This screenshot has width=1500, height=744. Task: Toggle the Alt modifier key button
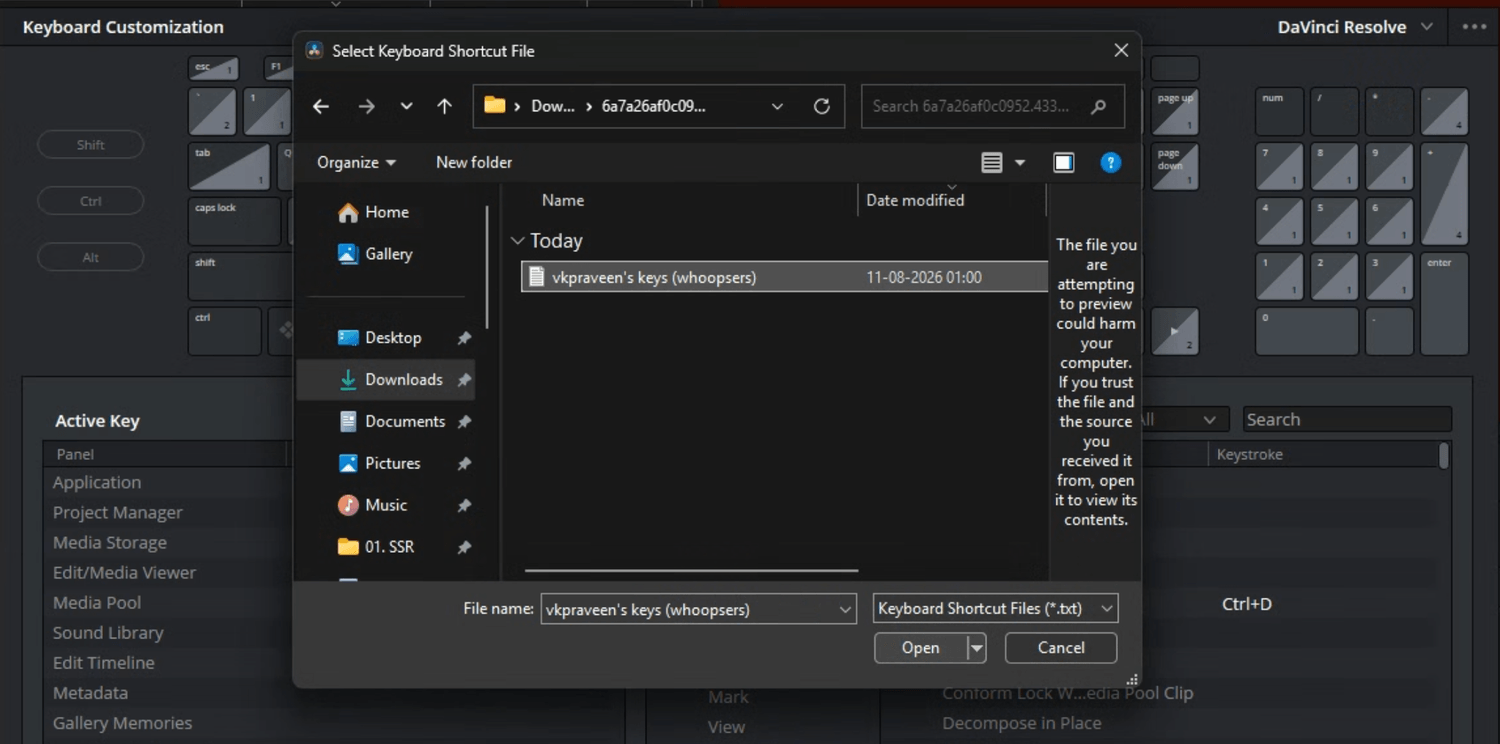click(91, 257)
